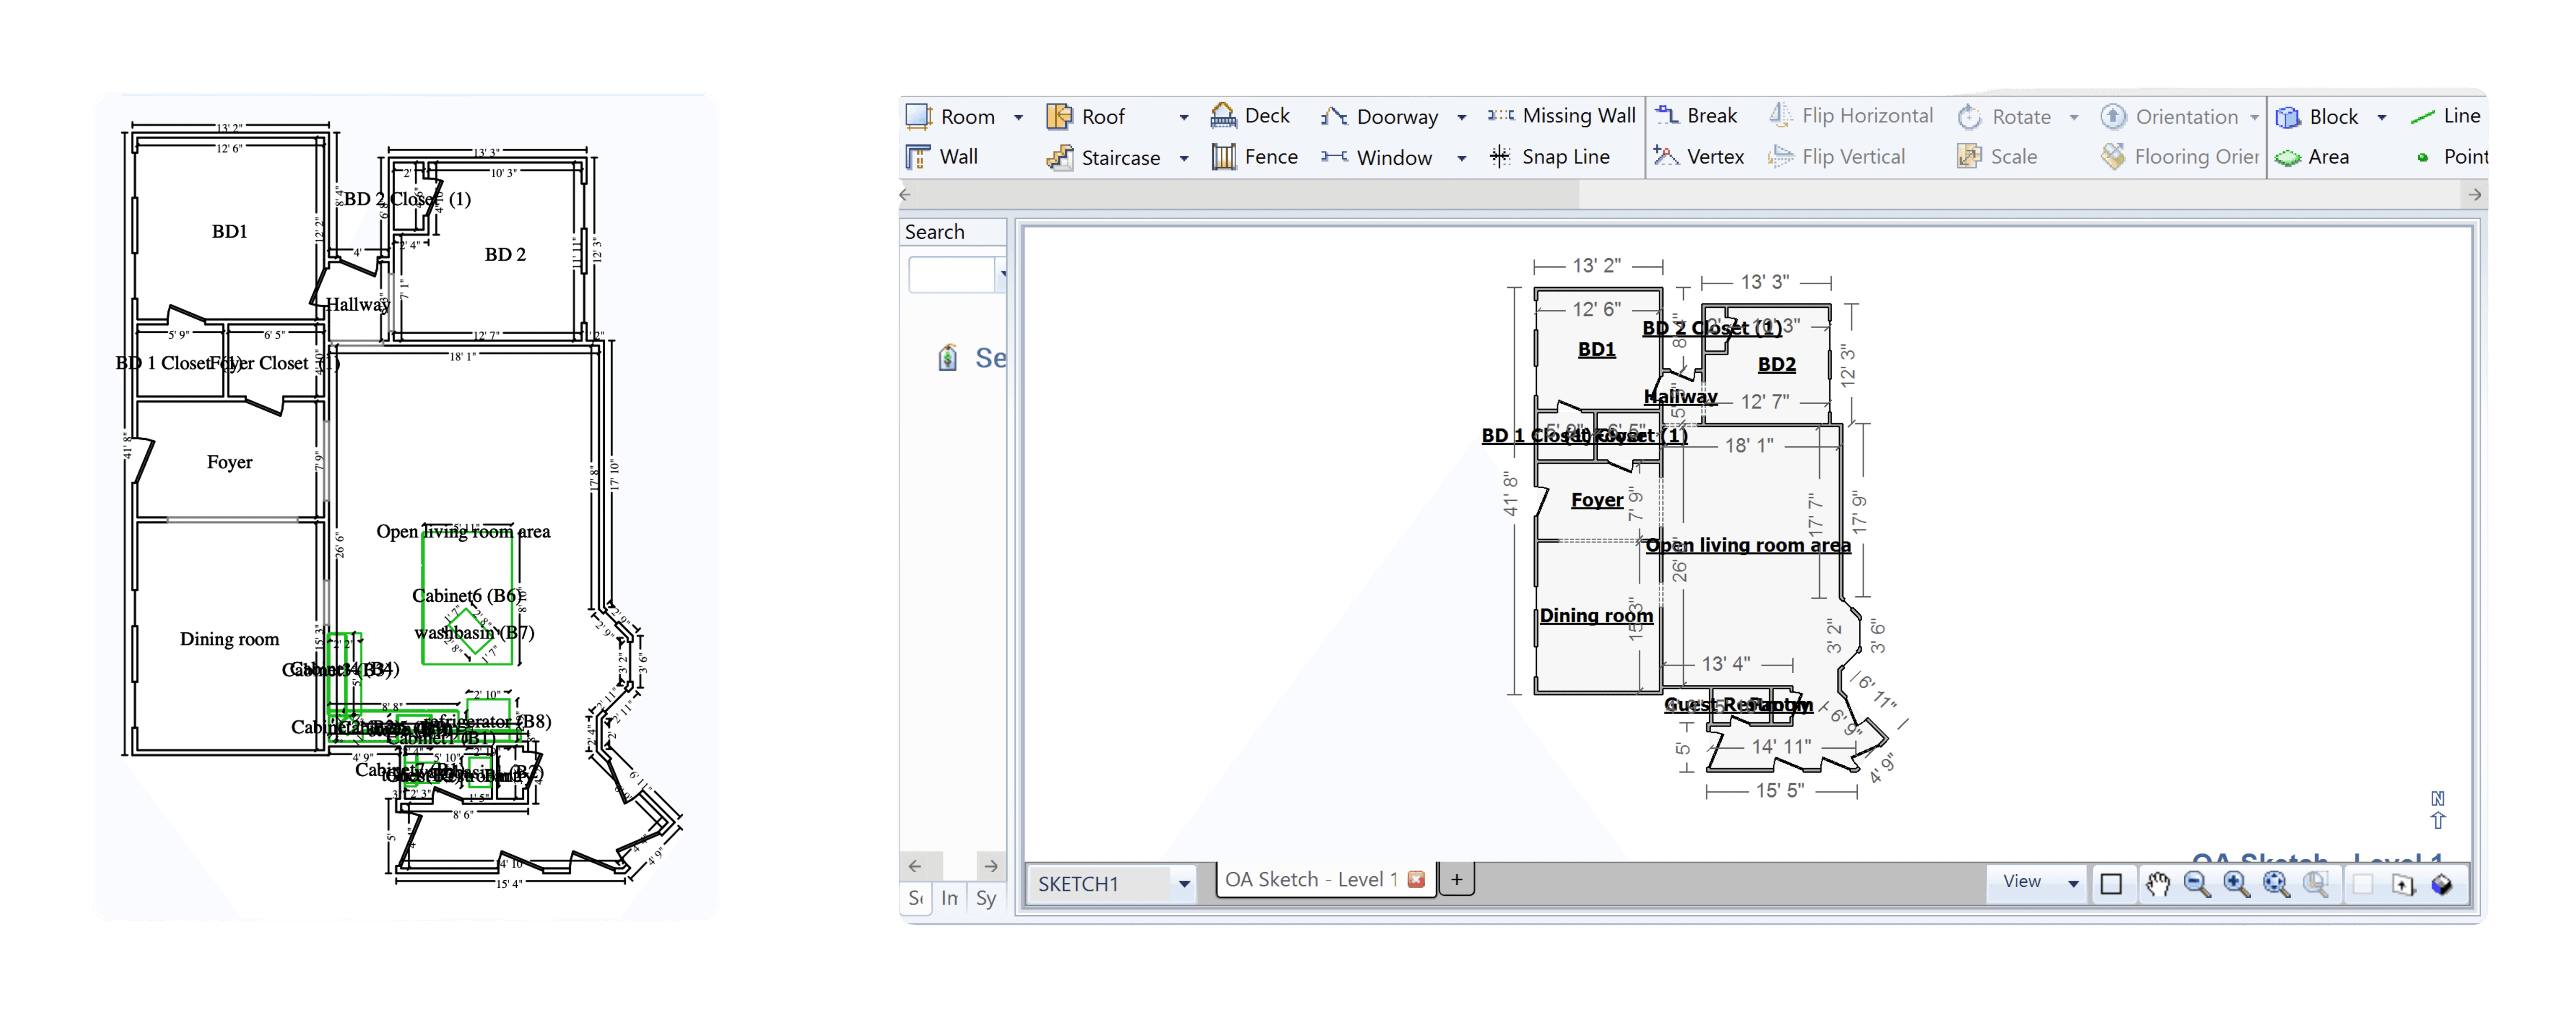The width and height of the screenshot is (2576, 1013).
Task: Click the Rotate tool
Action: (x=2004, y=117)
